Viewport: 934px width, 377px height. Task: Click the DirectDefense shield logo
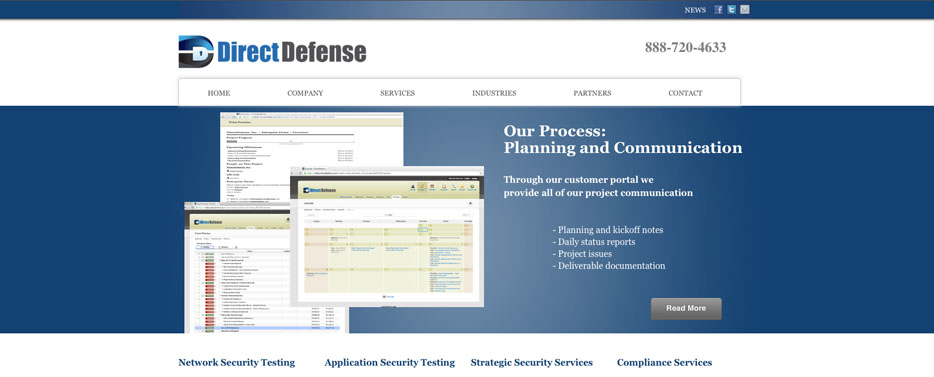click(196, 52)
